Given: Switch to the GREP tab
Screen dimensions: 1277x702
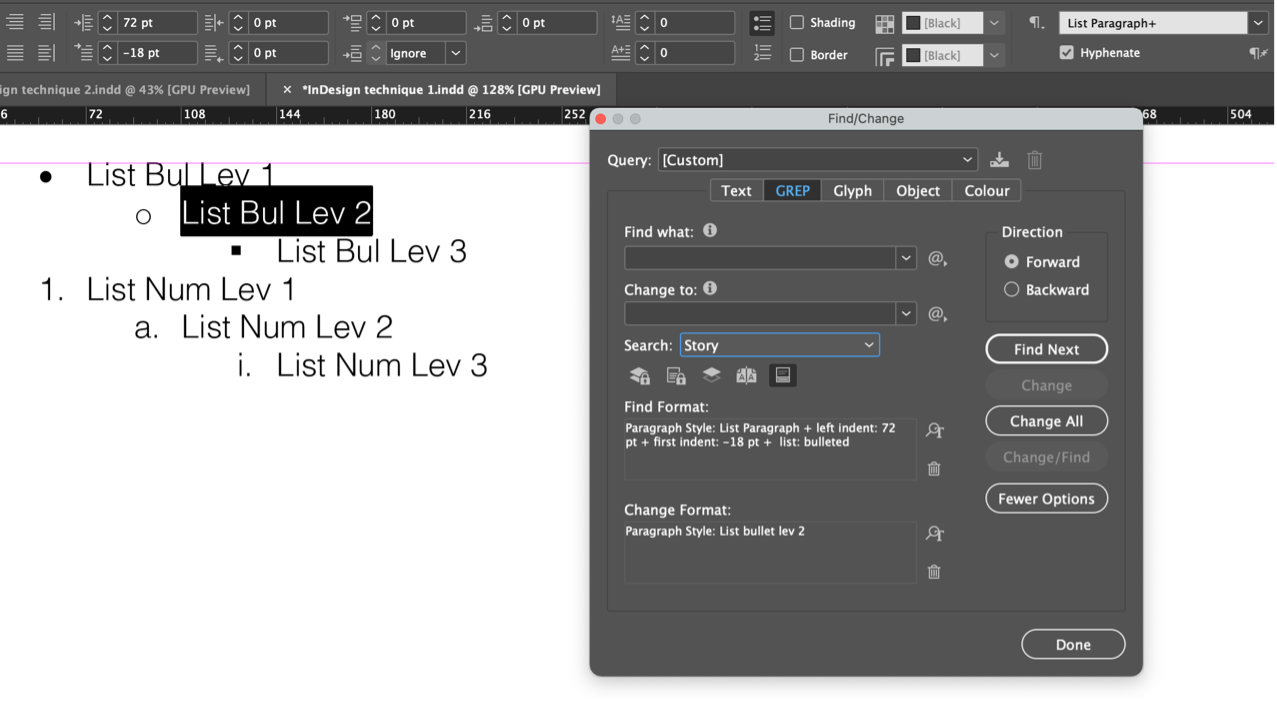Looking at the screenshot, I should click(791, 190).
